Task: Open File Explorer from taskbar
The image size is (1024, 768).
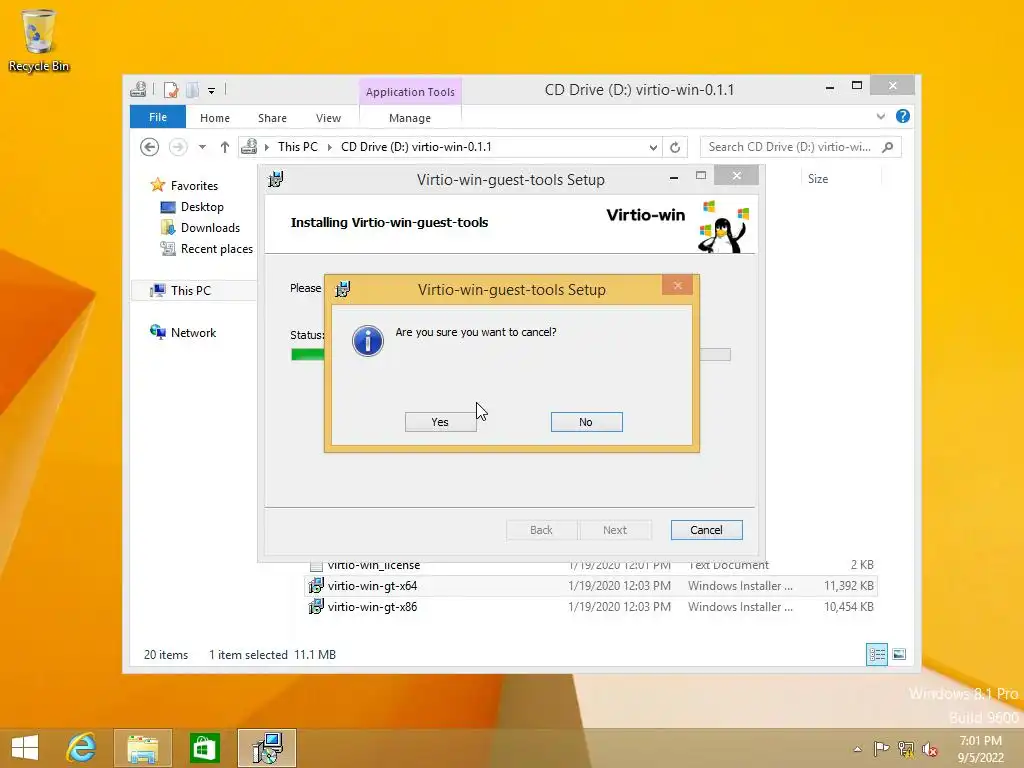Action: (143, 748)
